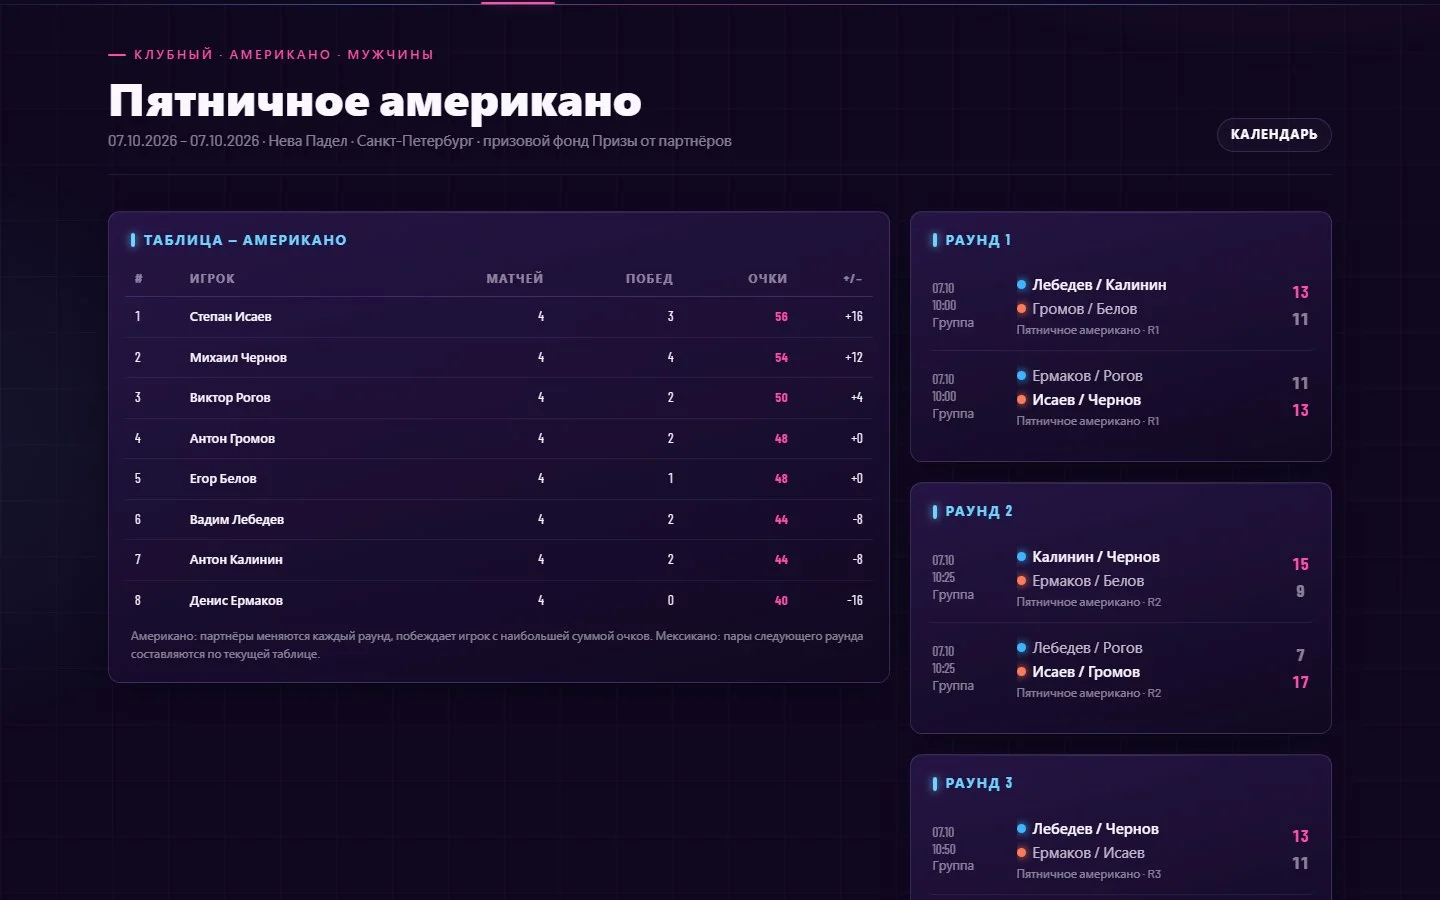Click Калинин / Чернов pair in Раунд 2
The height and width of the screenshot is (900, 1440).
1096,557
